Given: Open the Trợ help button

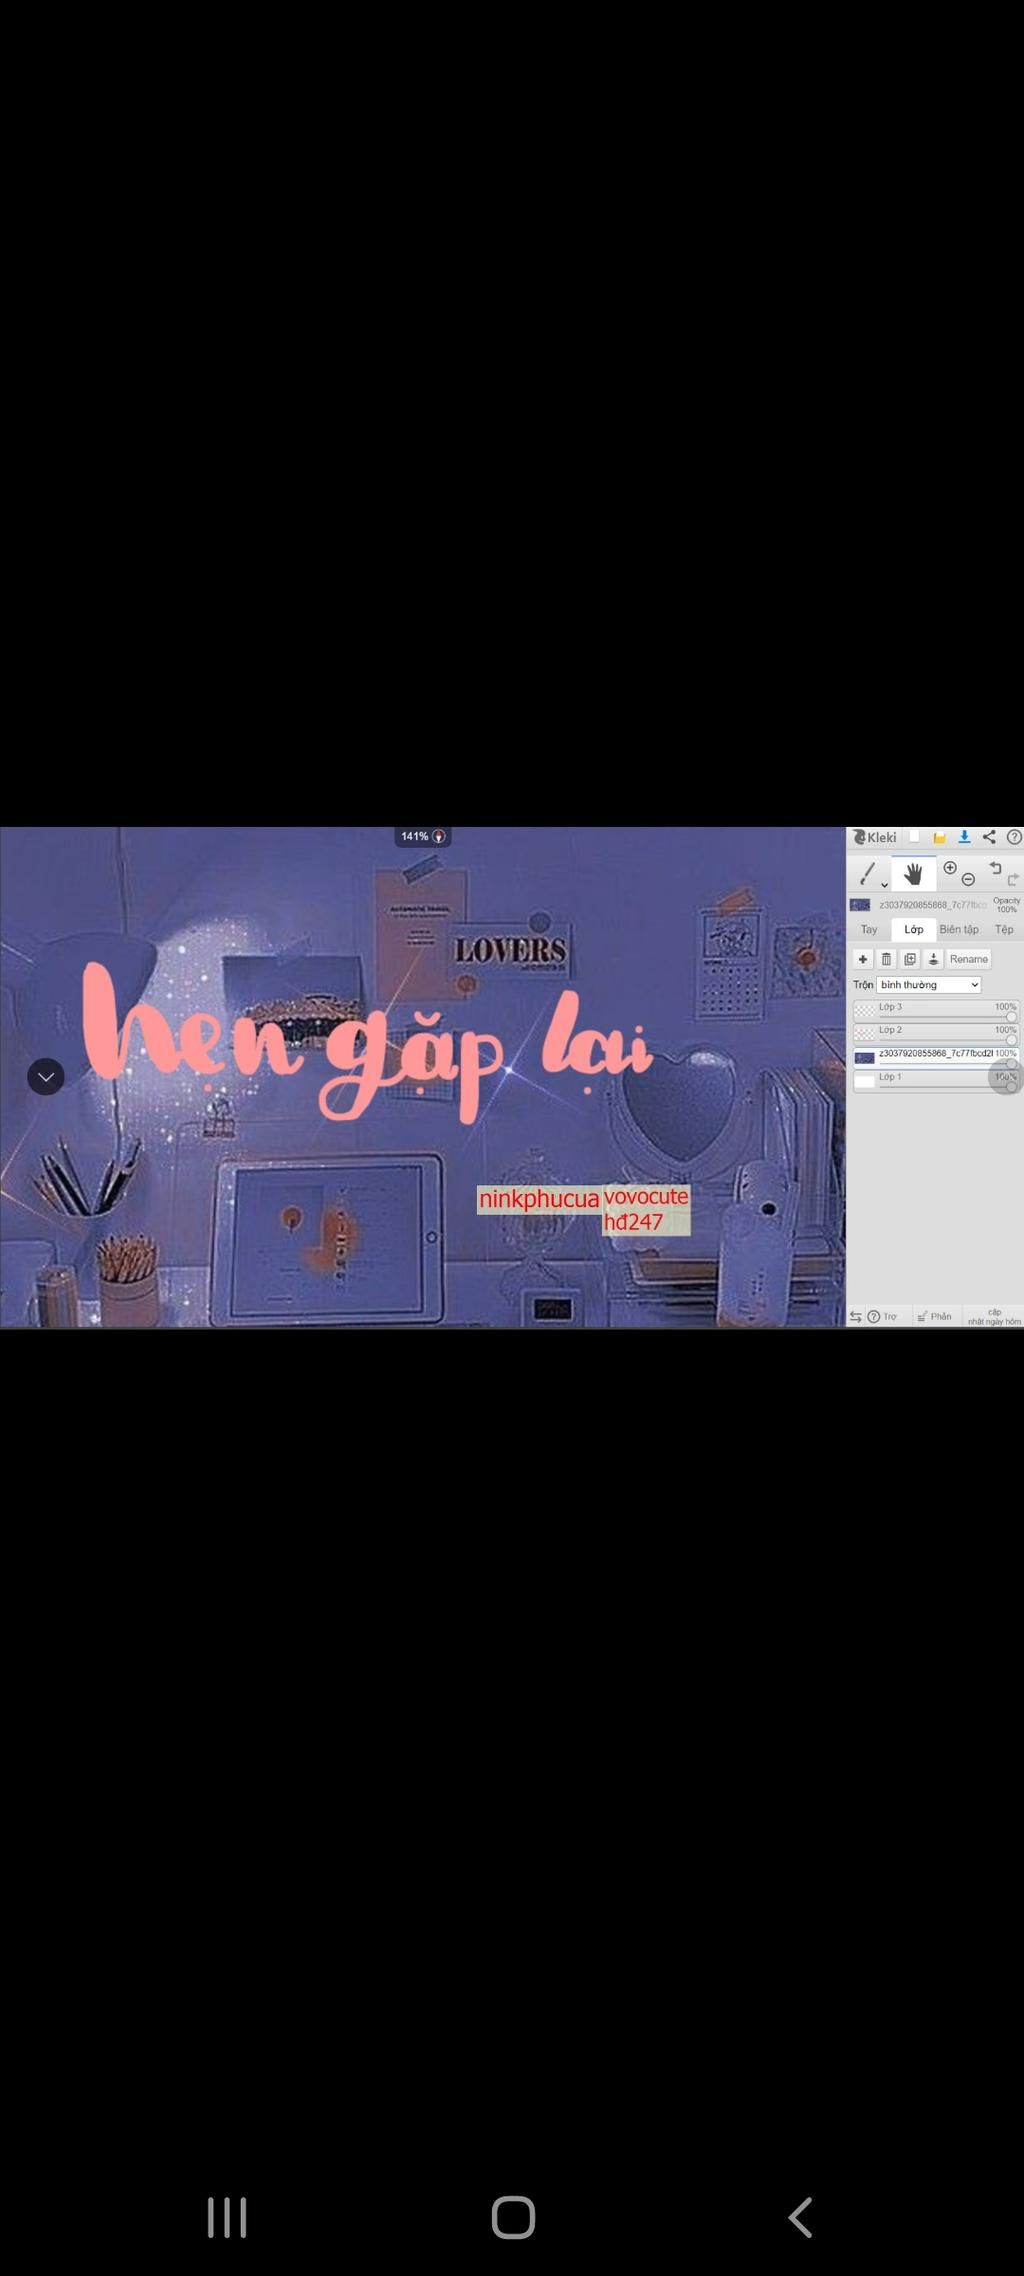Looking at the screenshot, I should (x=882, y=1317).
